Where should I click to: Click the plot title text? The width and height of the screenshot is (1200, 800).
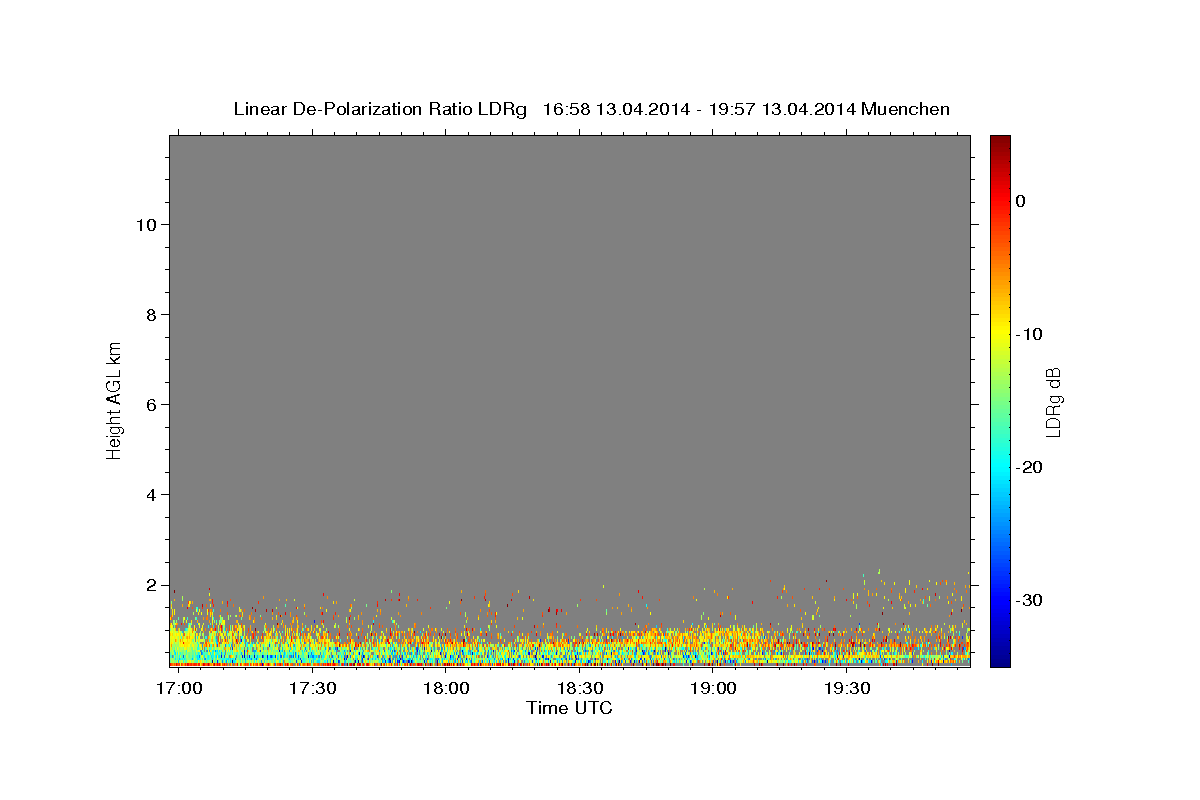click(591, 109)
